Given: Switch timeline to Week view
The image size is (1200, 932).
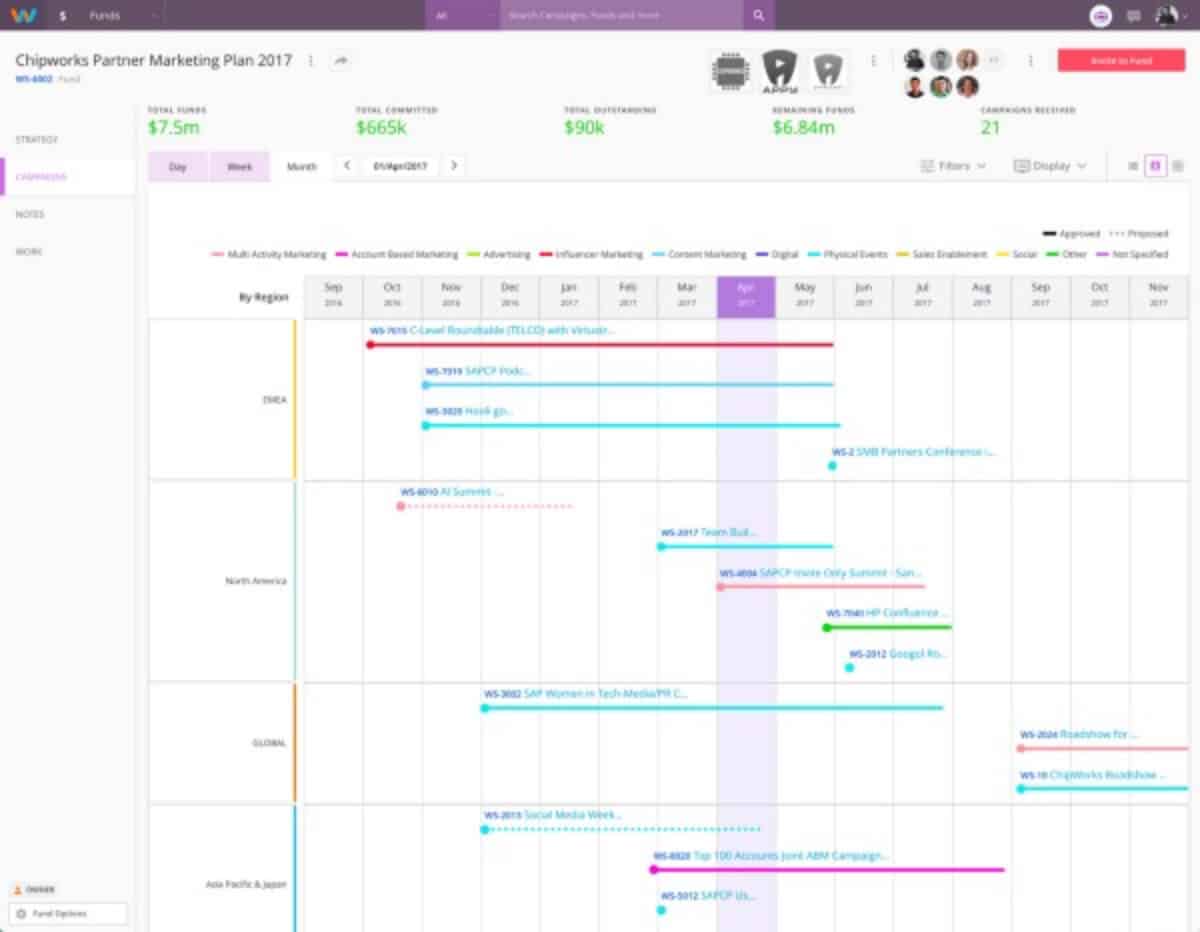Looking at the screenshot, I should coord(240,167).
